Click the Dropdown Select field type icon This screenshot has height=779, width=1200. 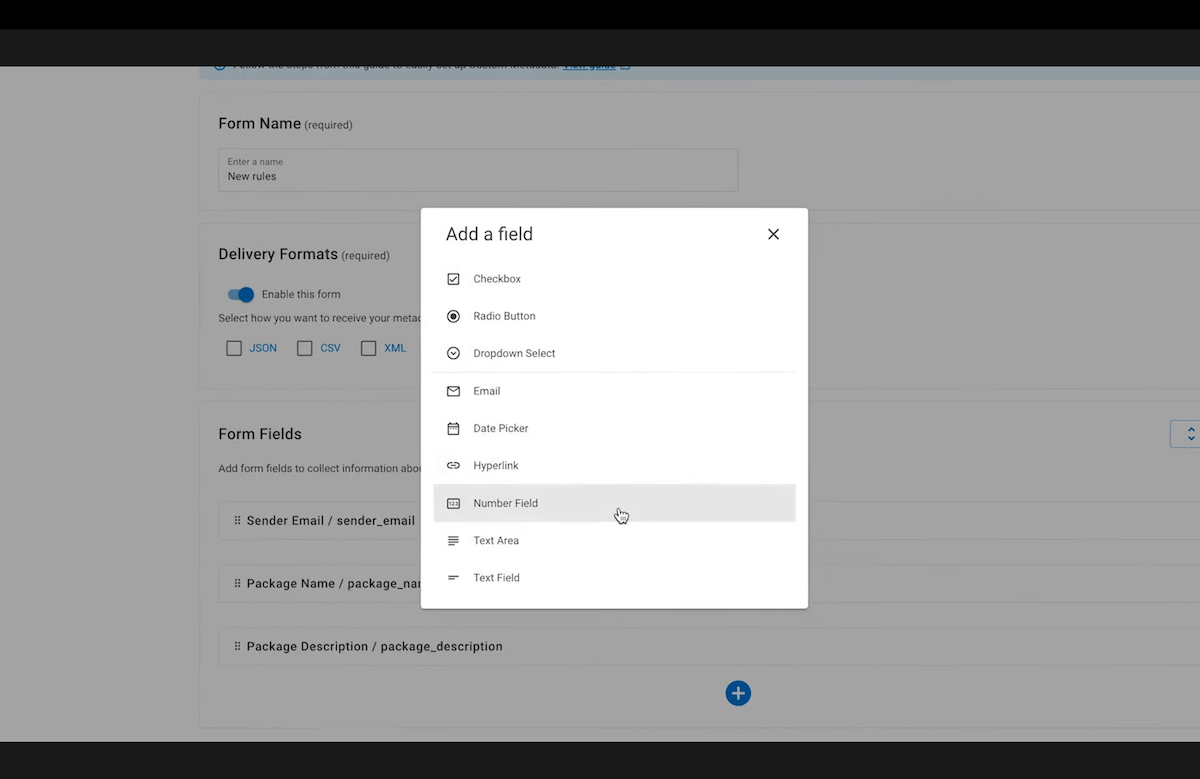pos(453,353)
